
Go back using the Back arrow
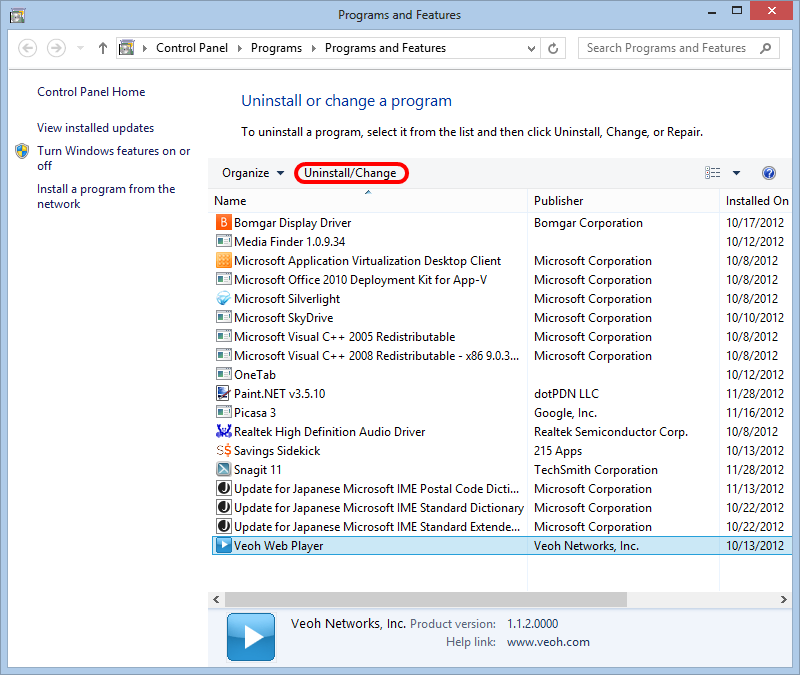[28, 48]
